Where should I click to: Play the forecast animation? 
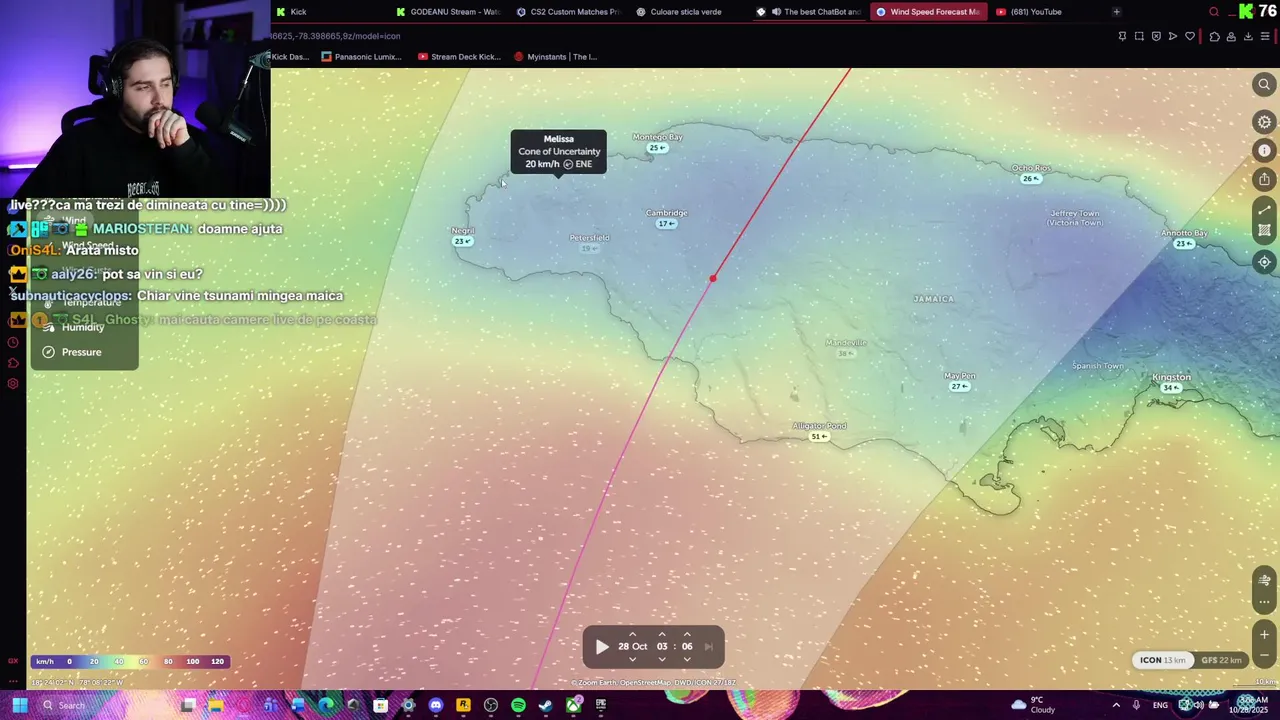(602, 647)
